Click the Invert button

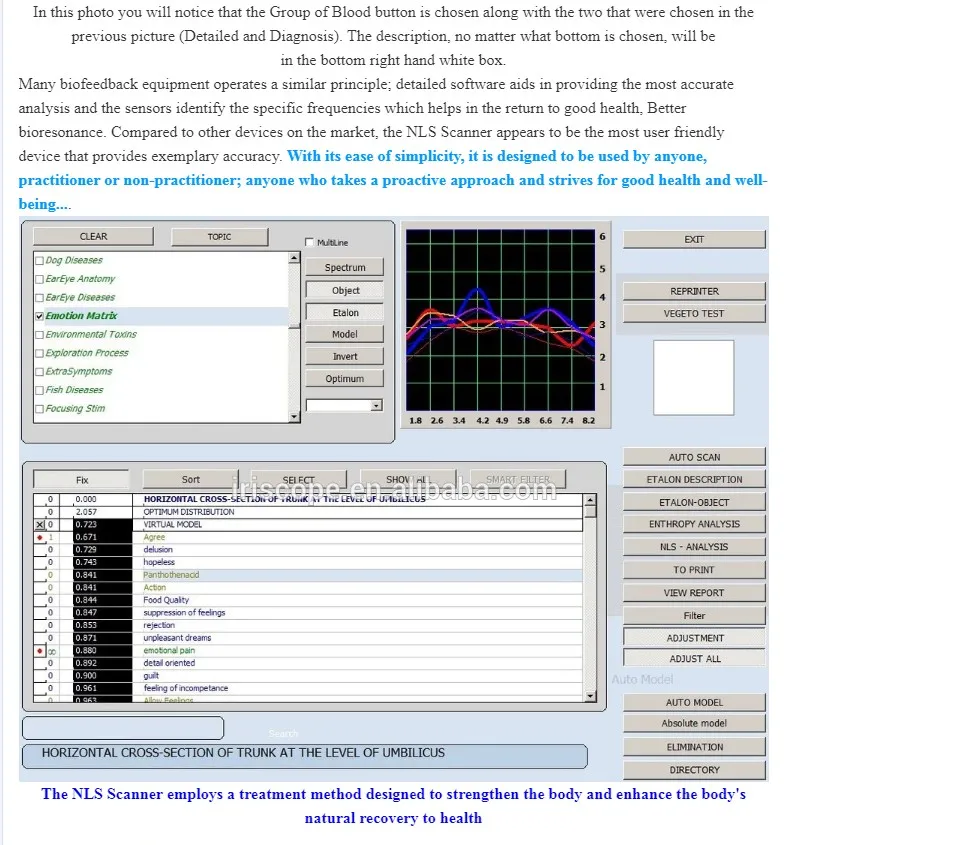(x=345, y=356)
